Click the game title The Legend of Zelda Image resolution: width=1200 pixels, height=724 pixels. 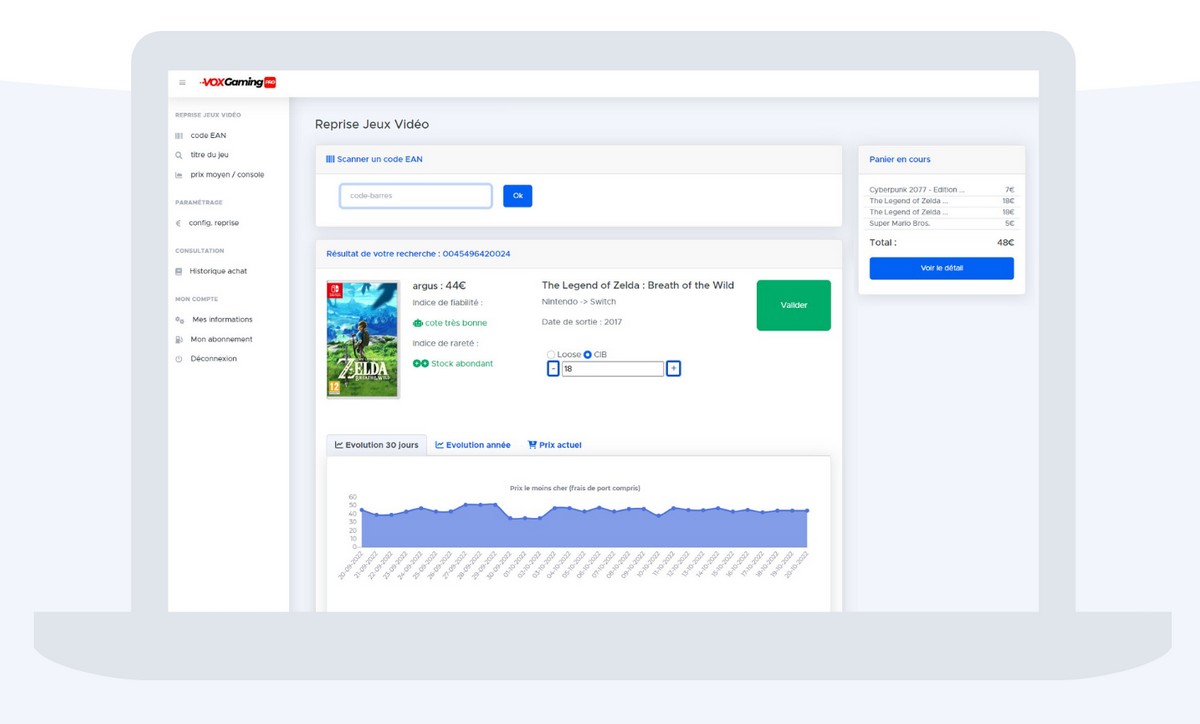638,286
